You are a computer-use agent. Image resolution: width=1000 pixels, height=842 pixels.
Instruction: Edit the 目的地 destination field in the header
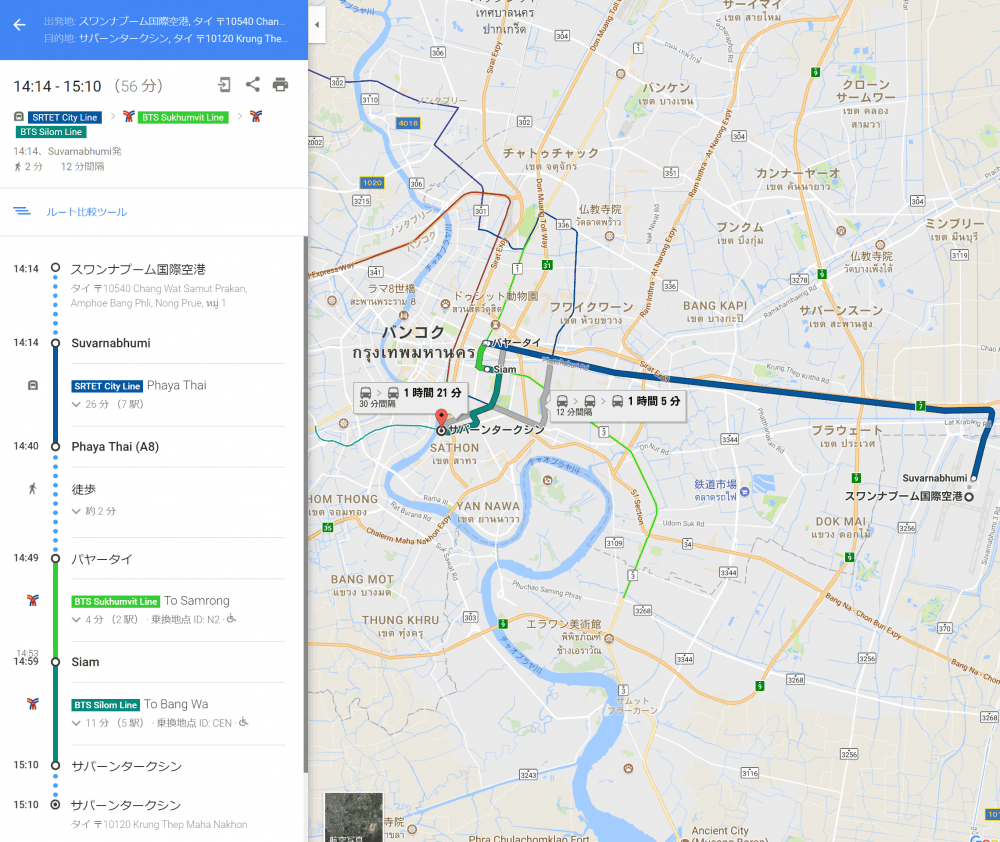[166, 38]
